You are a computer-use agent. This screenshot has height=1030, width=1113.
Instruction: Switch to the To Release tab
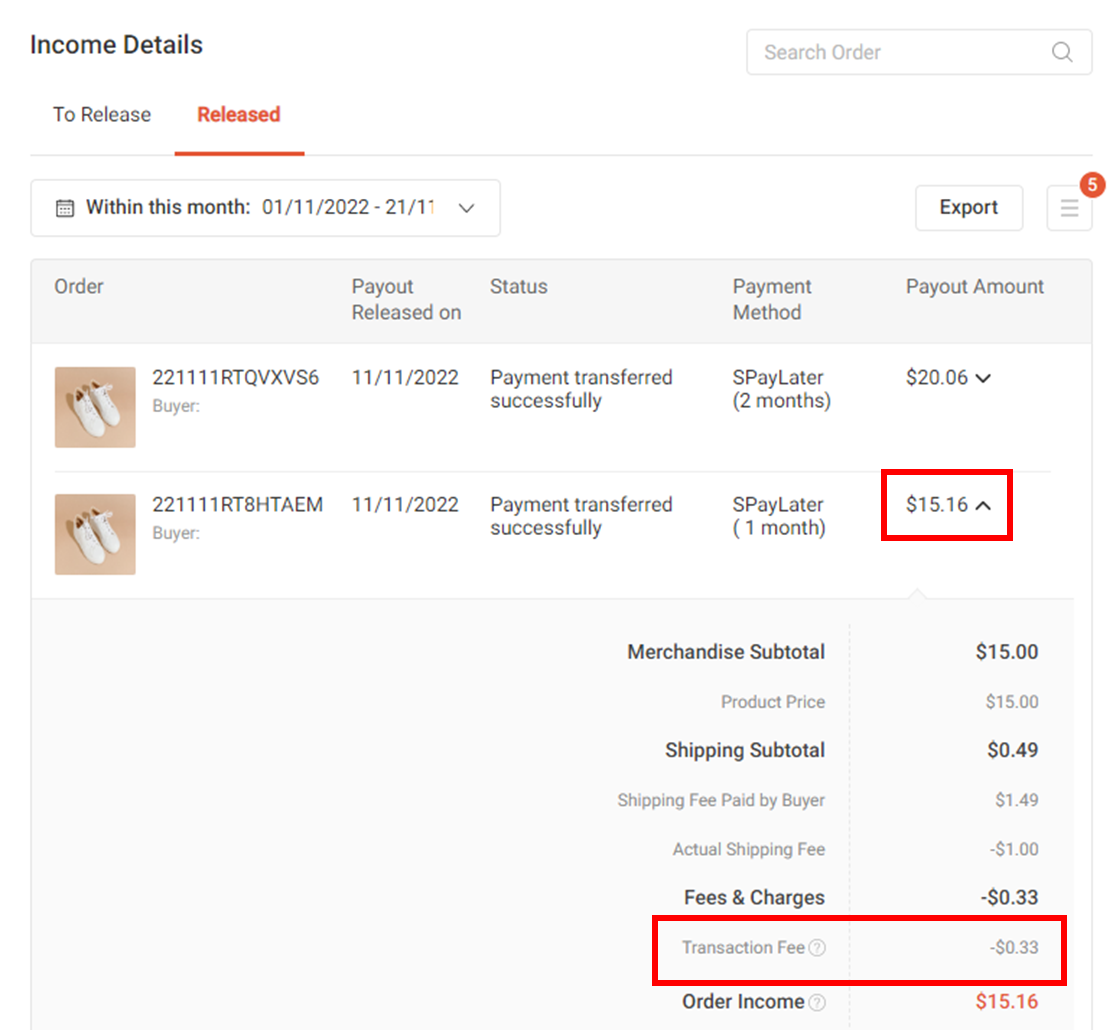point(102,114)
